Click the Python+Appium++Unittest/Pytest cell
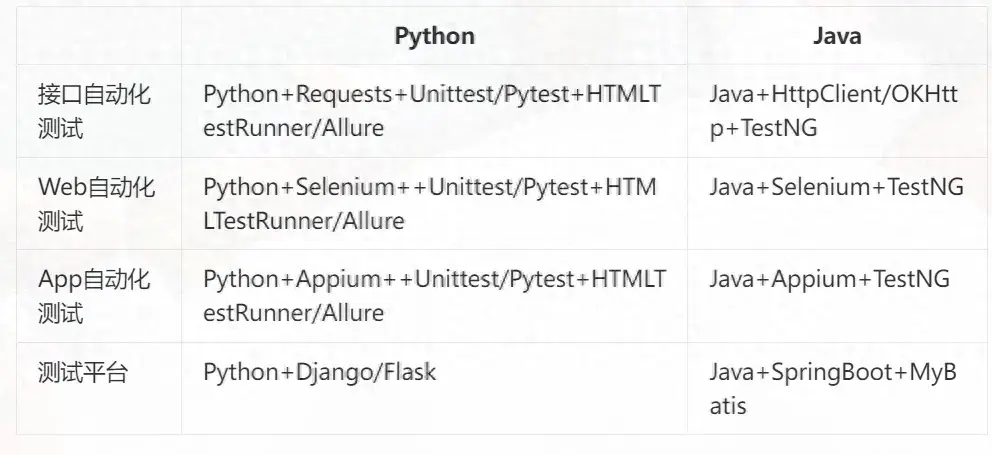Viewport: 992px width, 455px height. tap(433, 296)
